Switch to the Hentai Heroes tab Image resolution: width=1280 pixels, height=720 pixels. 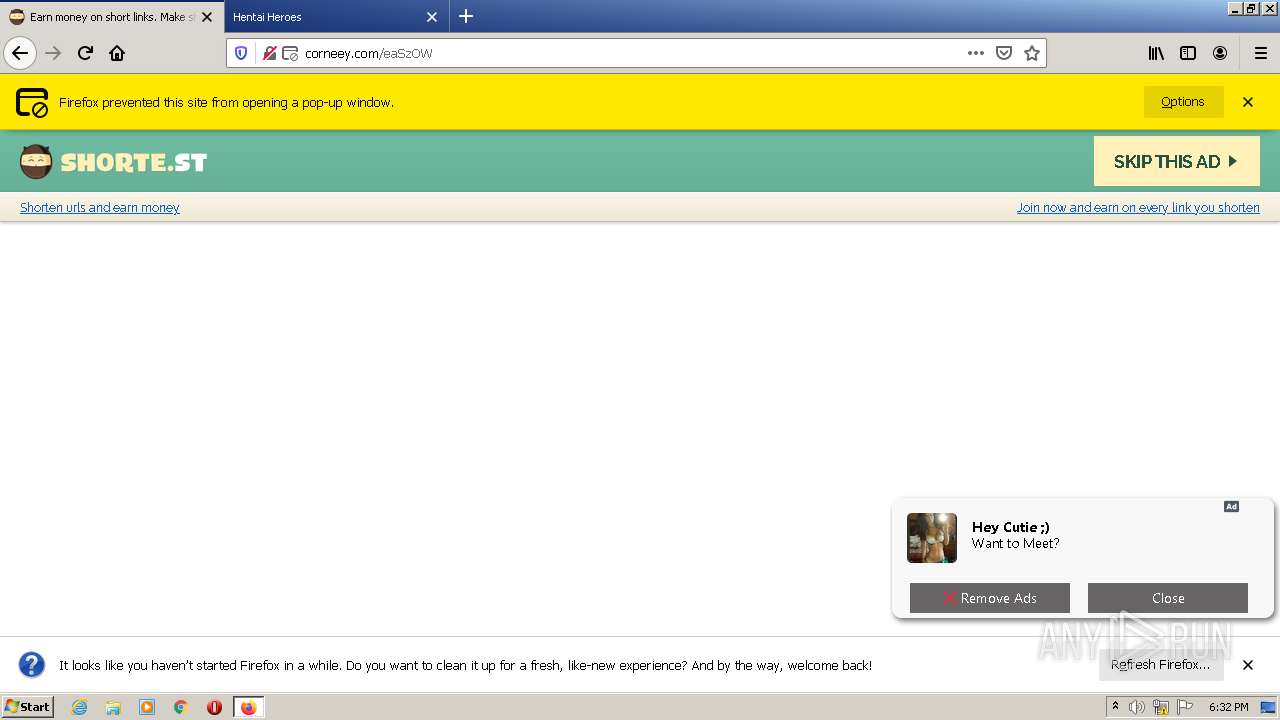point(335,17)
